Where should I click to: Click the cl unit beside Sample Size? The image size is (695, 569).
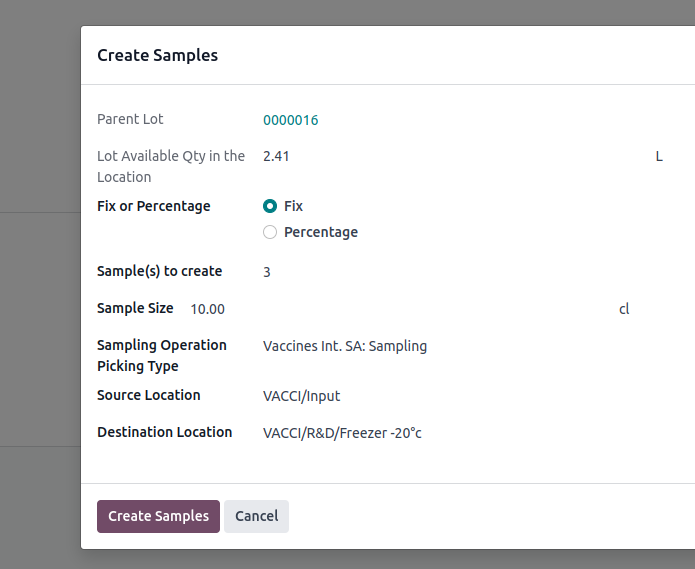624,310
